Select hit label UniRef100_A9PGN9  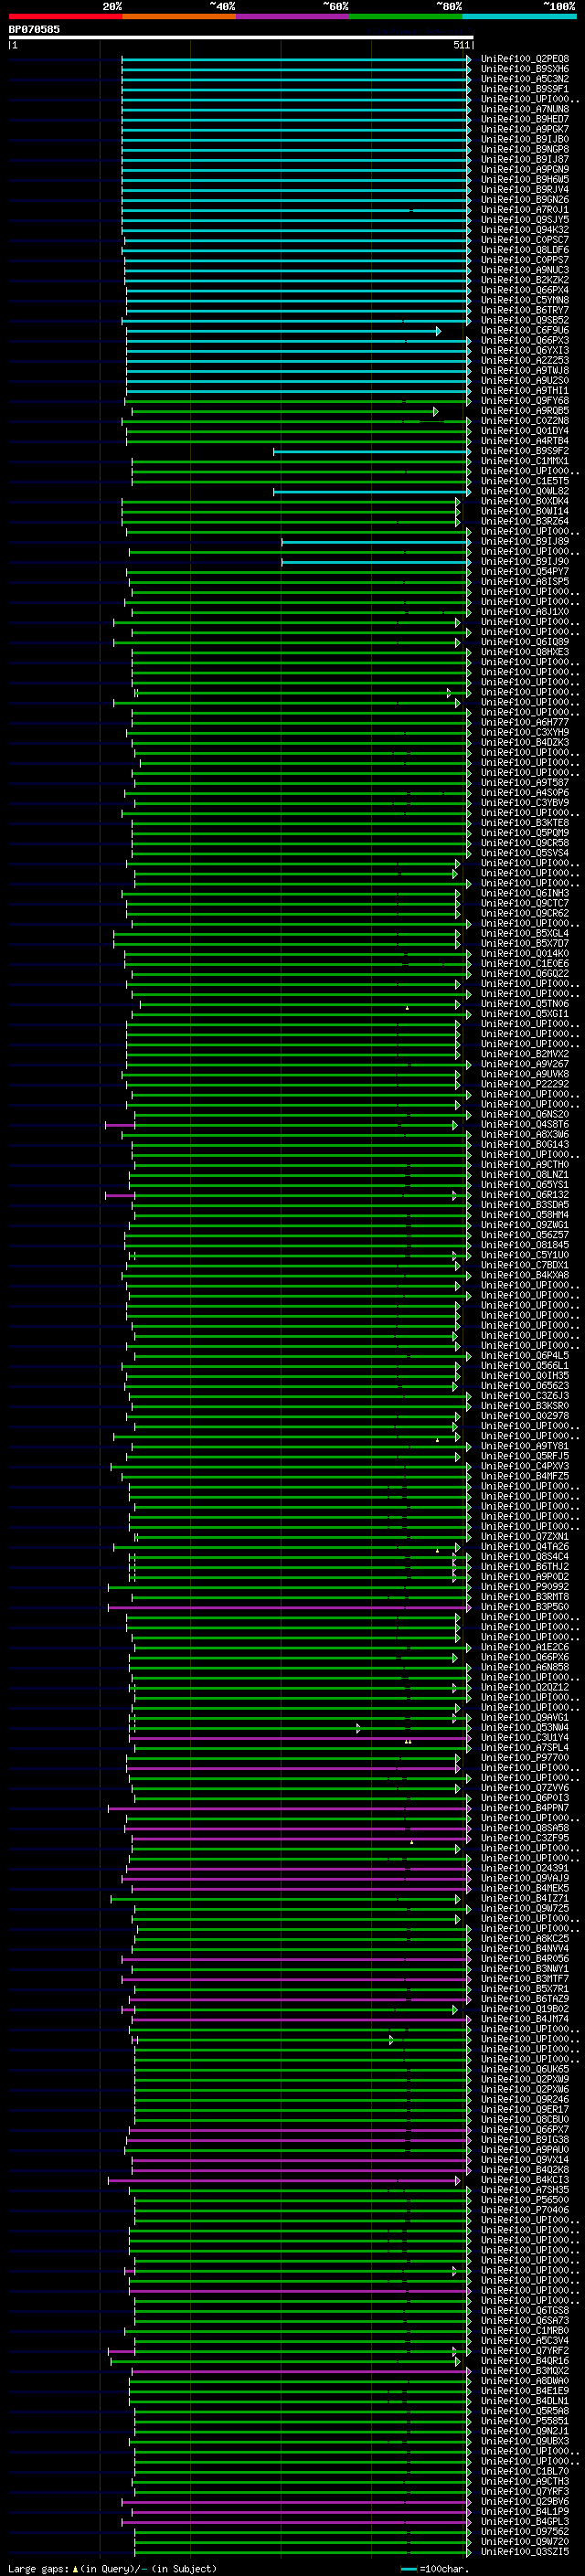(525, 169)
